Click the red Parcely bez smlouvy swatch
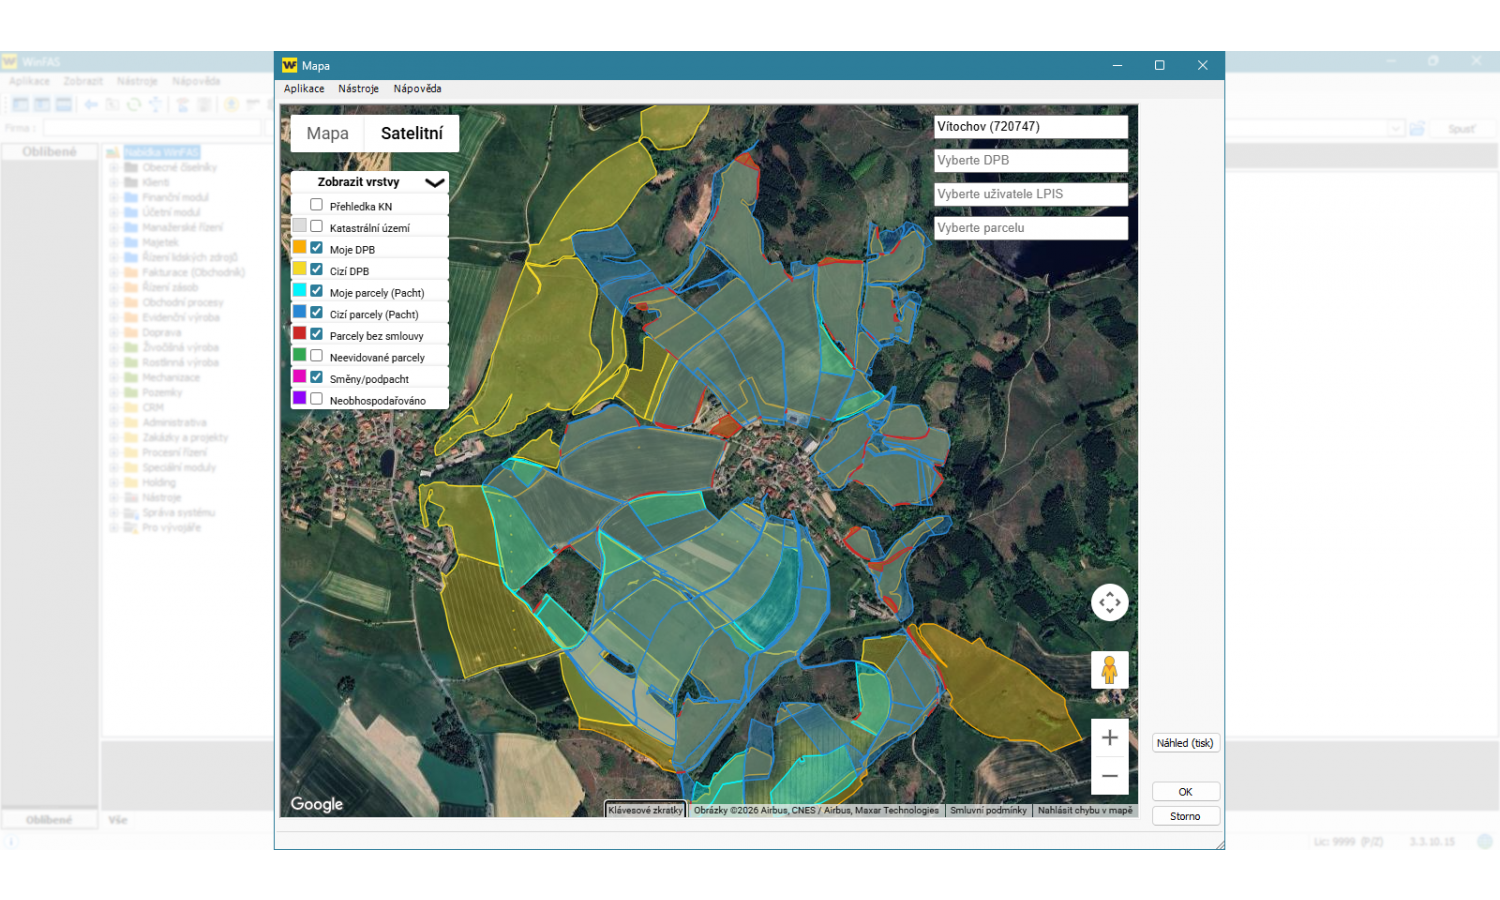Screen dimensions: 1500x900 (299, 334)
